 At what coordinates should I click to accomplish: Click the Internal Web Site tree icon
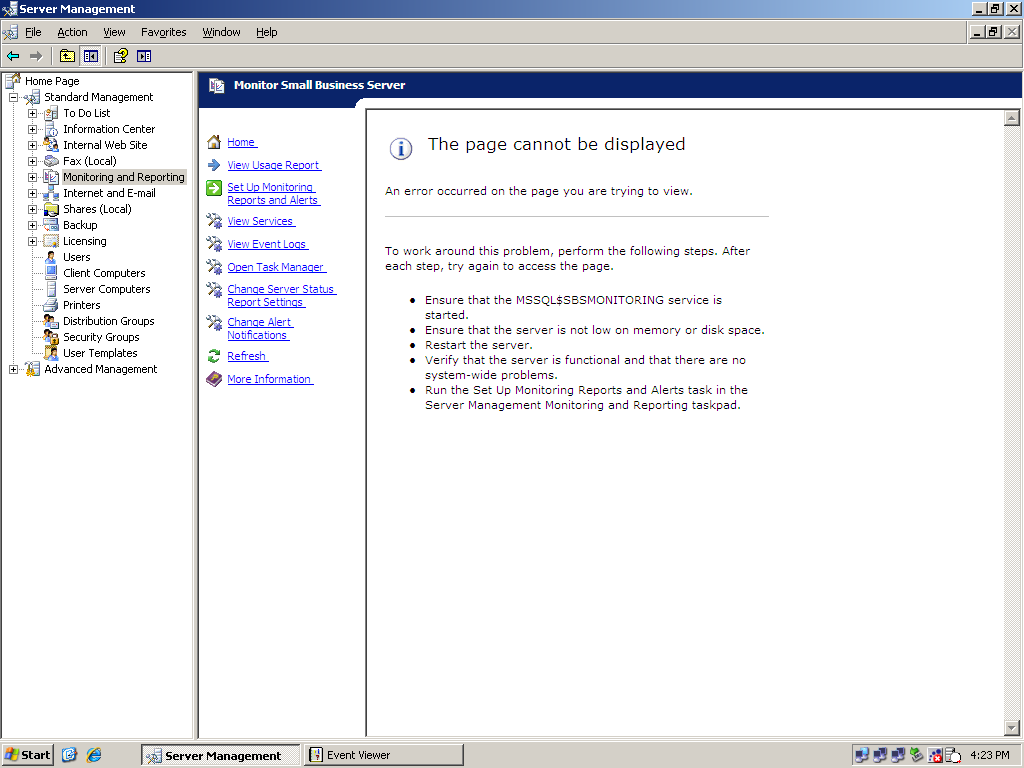(x=51, y=145)
